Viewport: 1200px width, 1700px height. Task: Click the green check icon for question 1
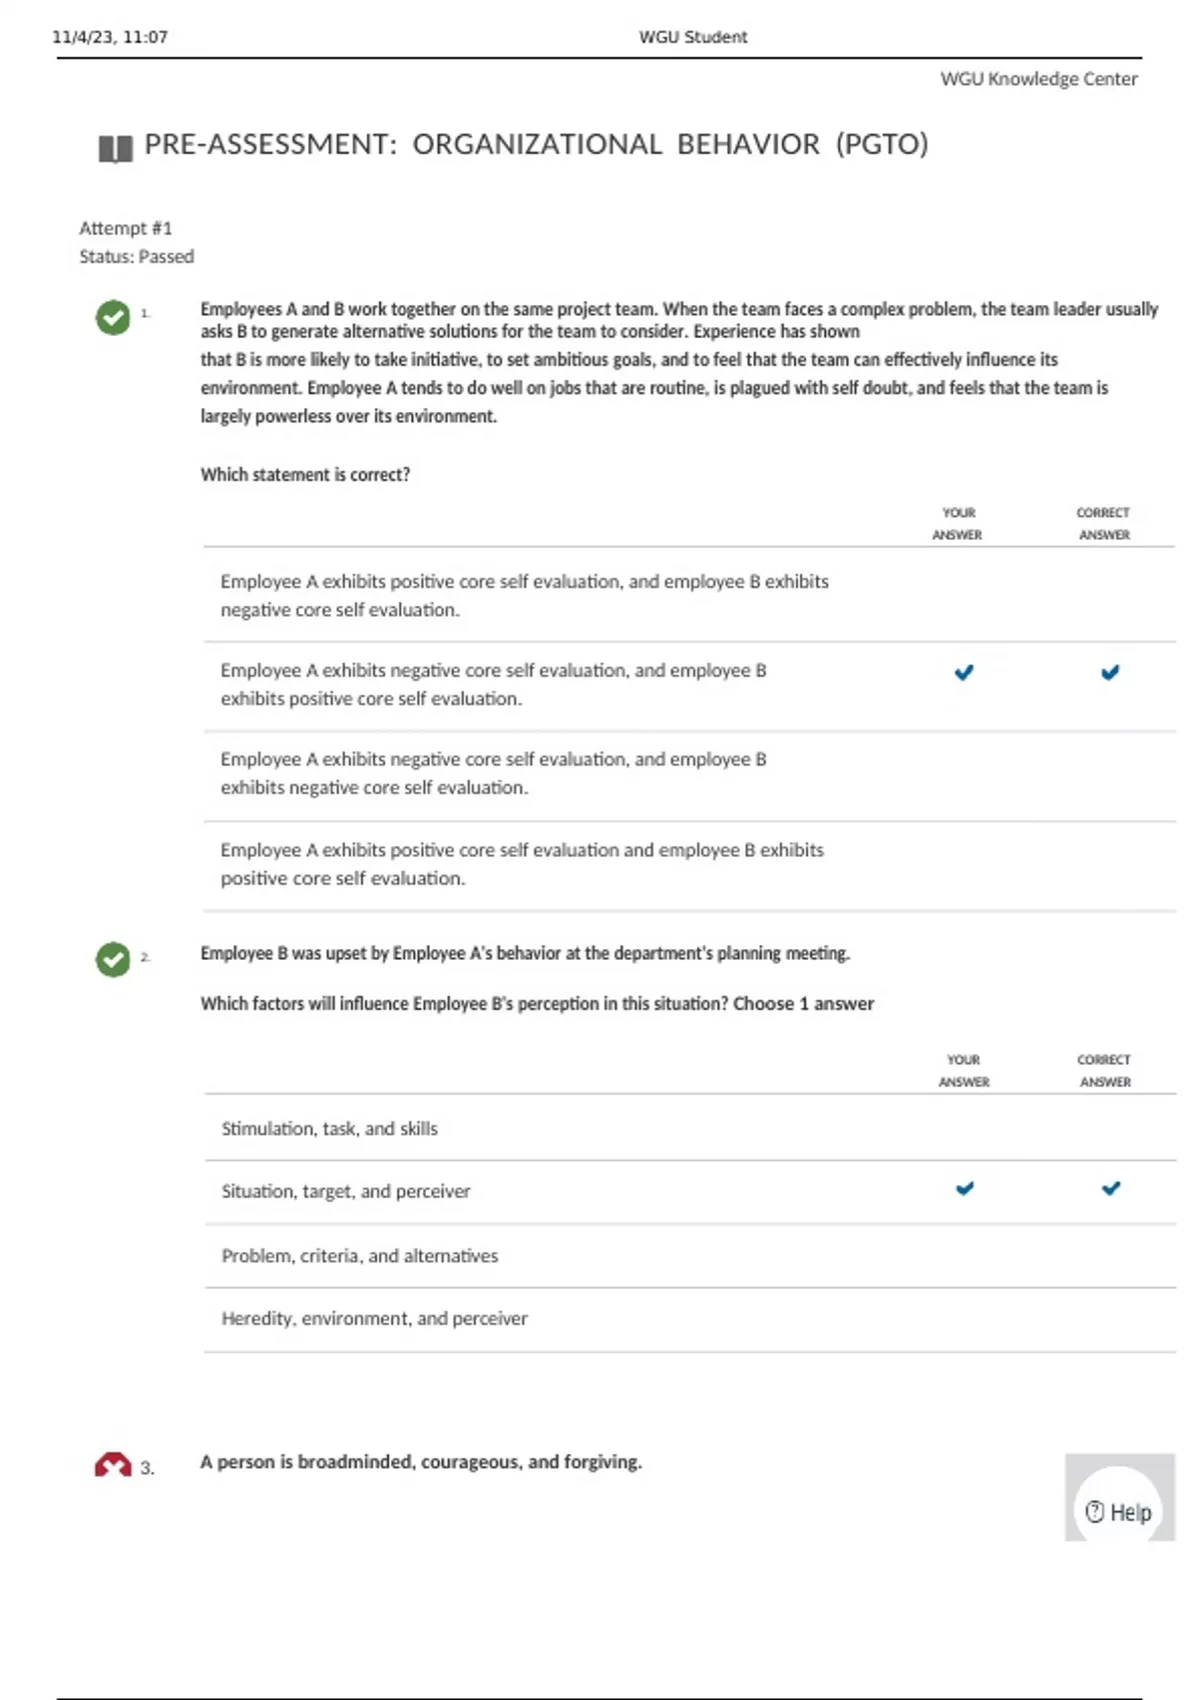[x=113, y=318]
